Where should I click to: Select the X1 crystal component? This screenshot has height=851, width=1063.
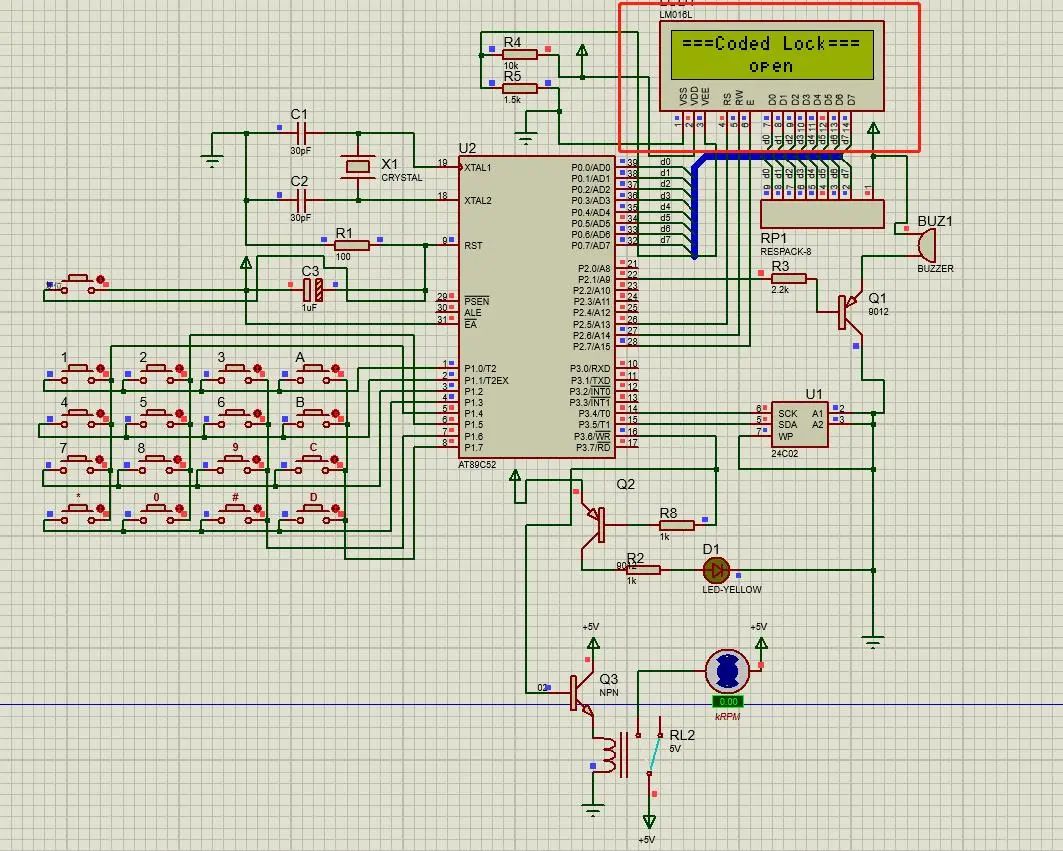(x=355, y=167)
